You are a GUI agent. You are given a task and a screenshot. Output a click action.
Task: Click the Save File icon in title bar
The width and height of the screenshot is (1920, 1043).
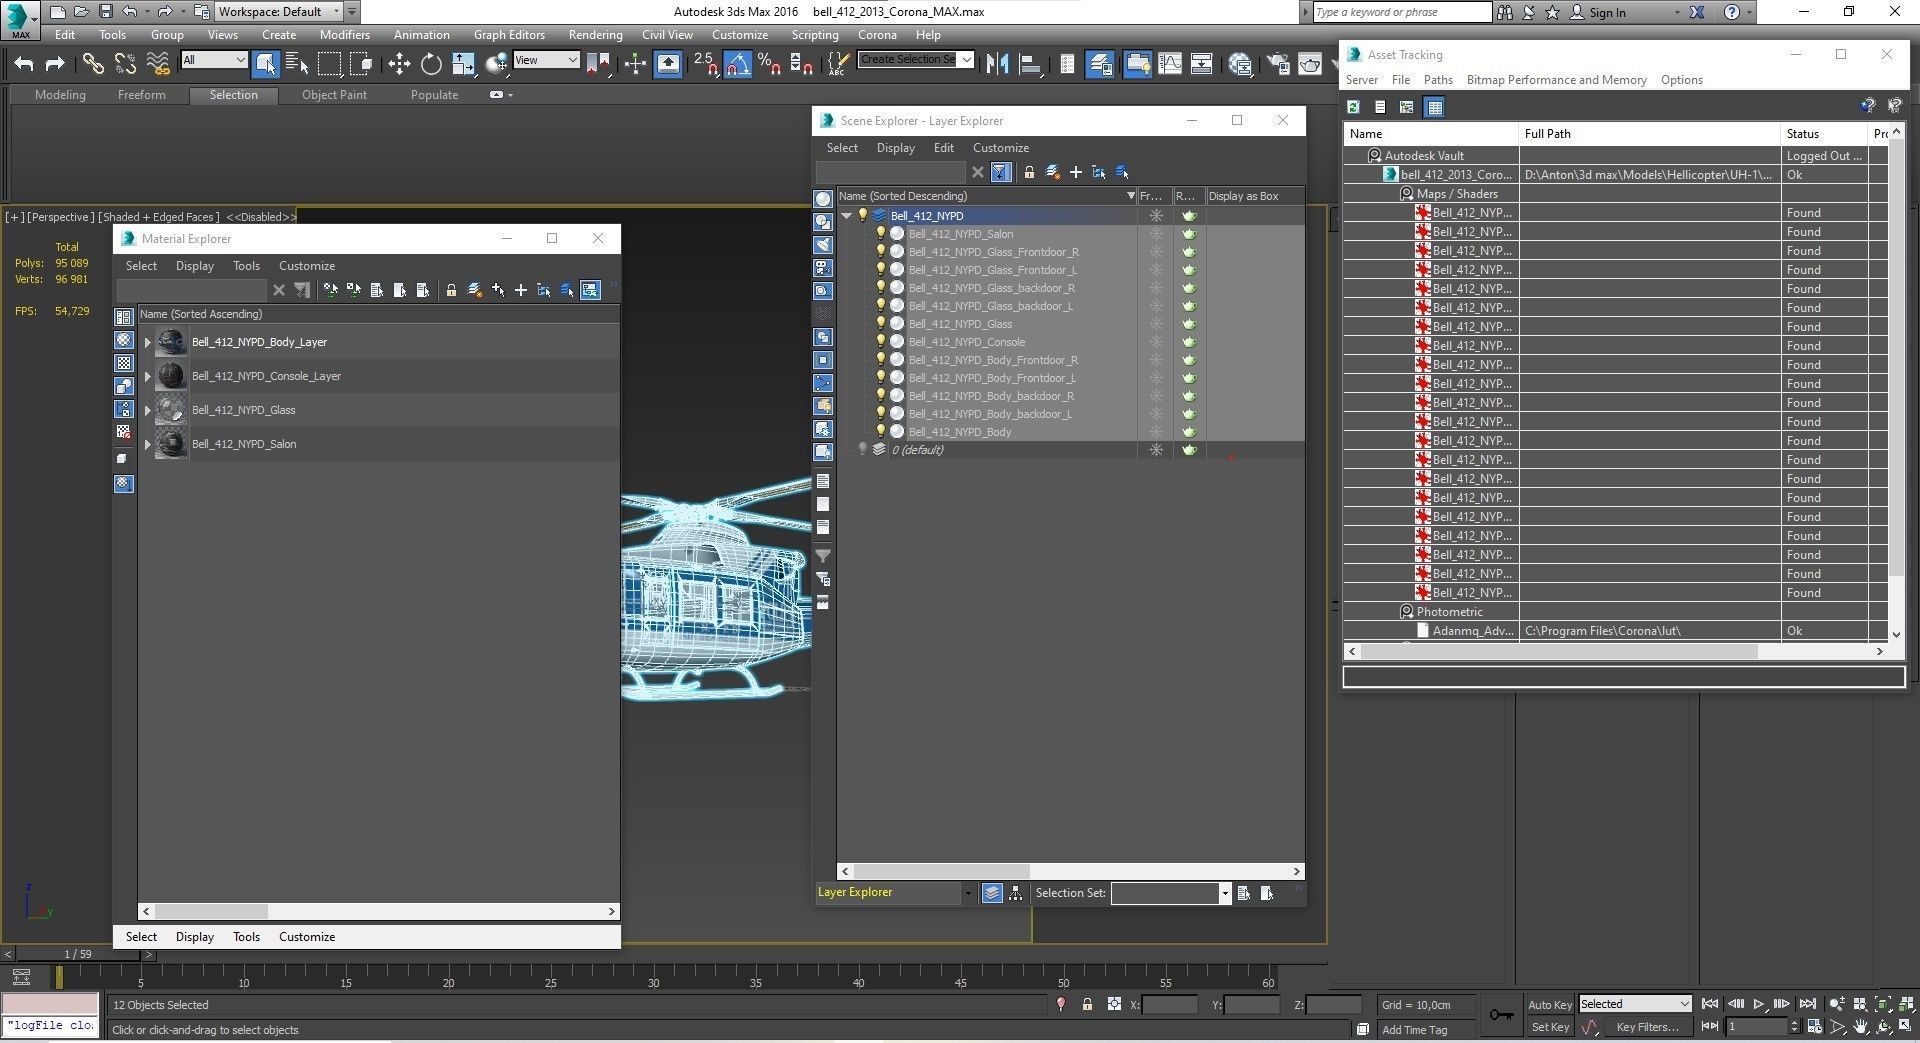tap(105, 12)
